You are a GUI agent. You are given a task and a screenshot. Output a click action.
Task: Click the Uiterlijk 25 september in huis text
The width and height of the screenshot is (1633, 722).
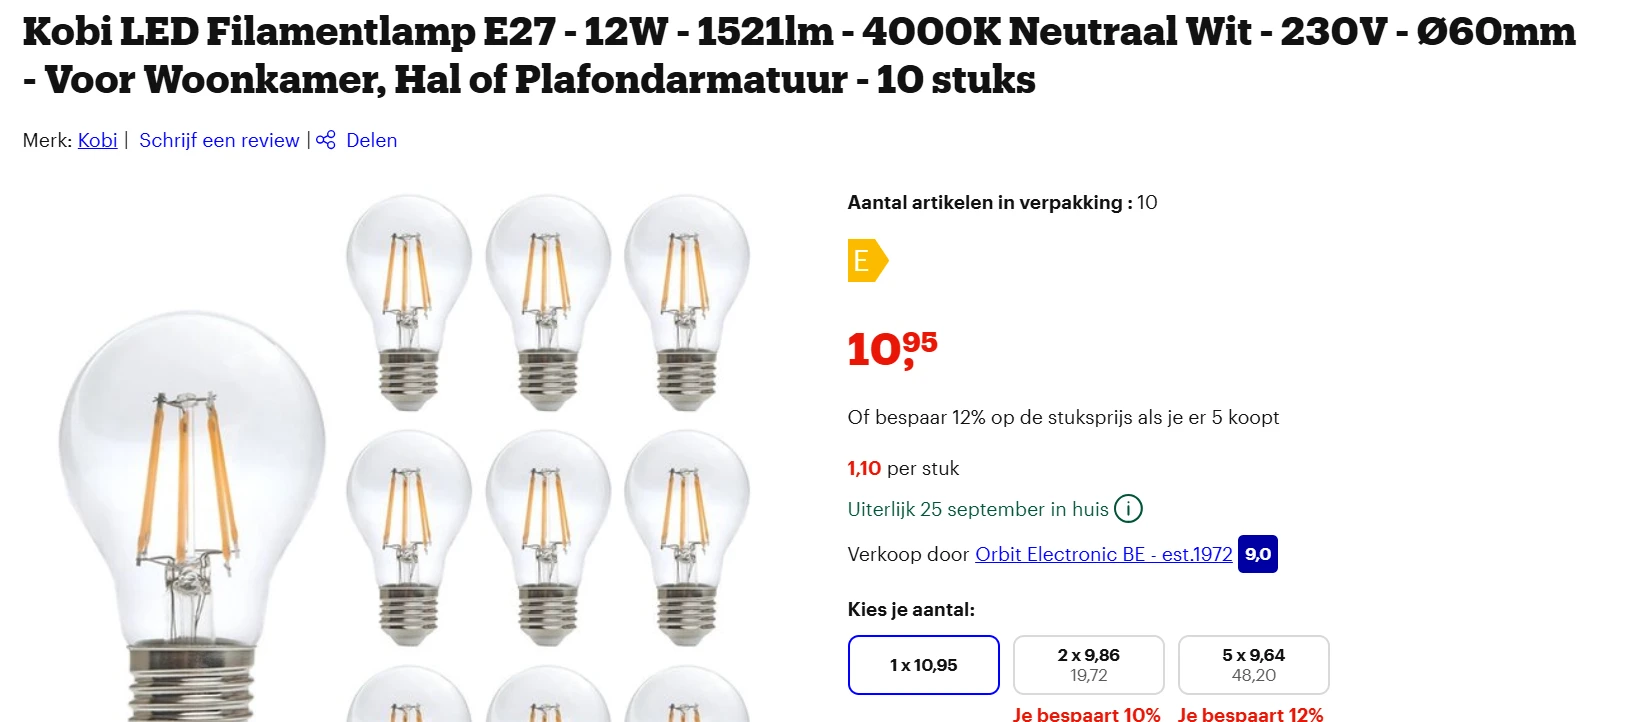(977, 509)
